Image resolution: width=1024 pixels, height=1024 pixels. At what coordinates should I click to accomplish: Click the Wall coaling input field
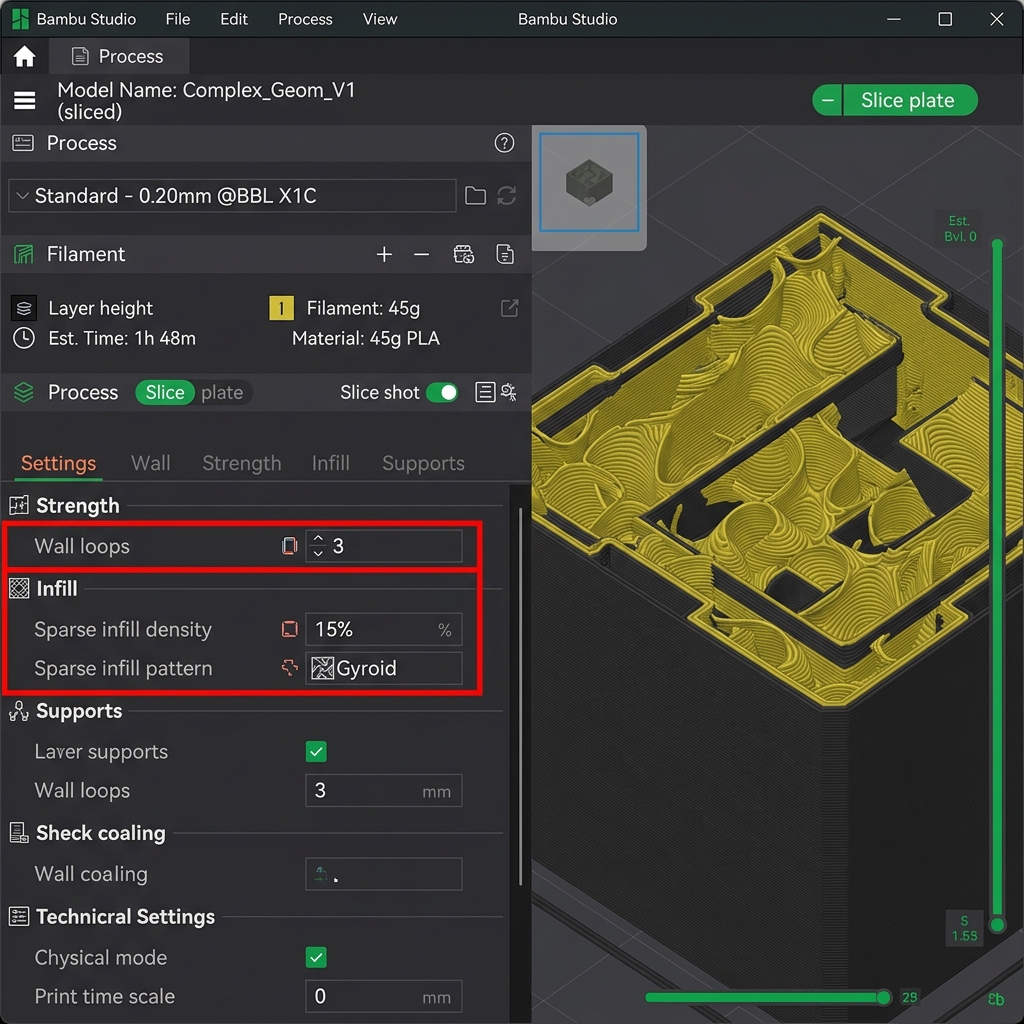[383, 874]
